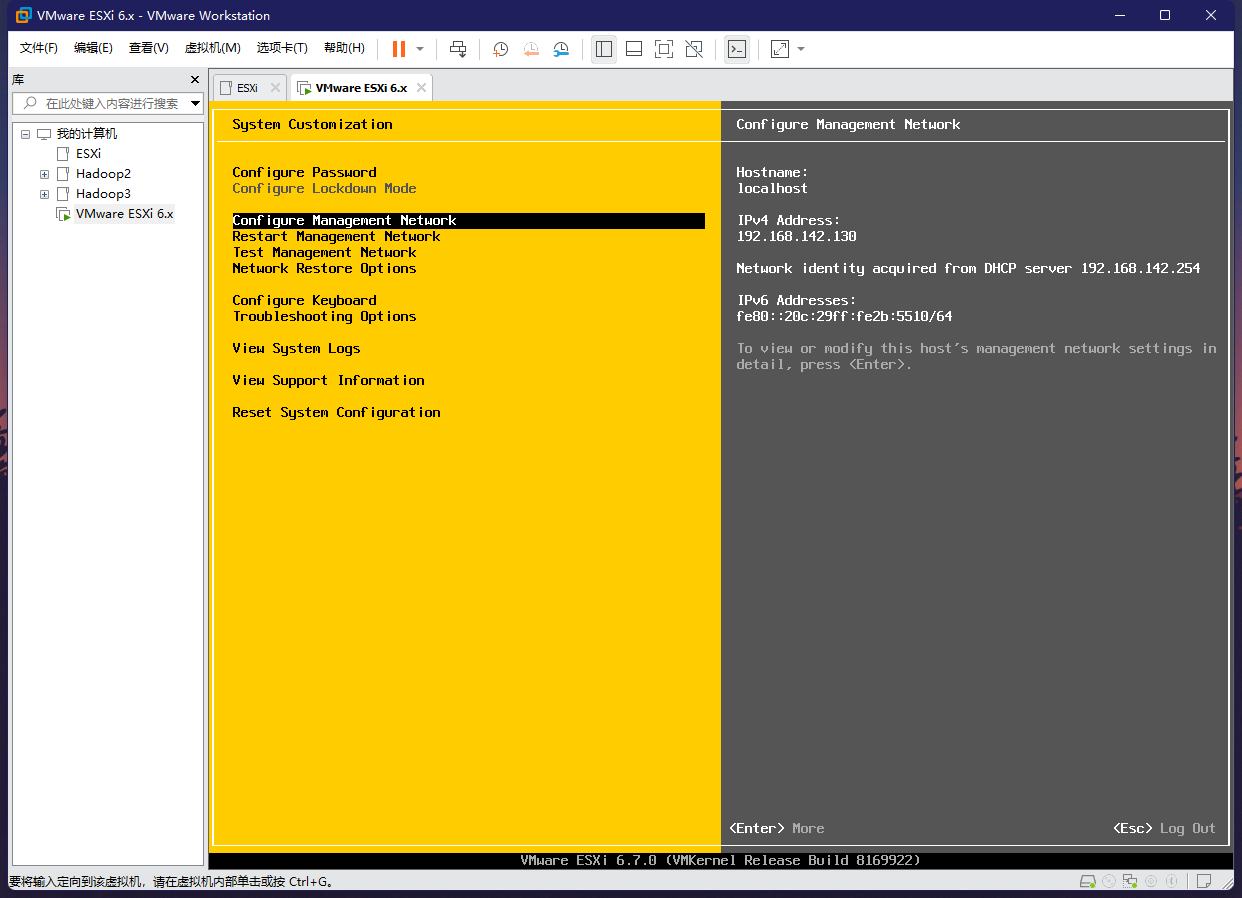The width and height of the screenshot is (1242, 898).
Task: Click View System Logs entry
Action: coord(296,348)
